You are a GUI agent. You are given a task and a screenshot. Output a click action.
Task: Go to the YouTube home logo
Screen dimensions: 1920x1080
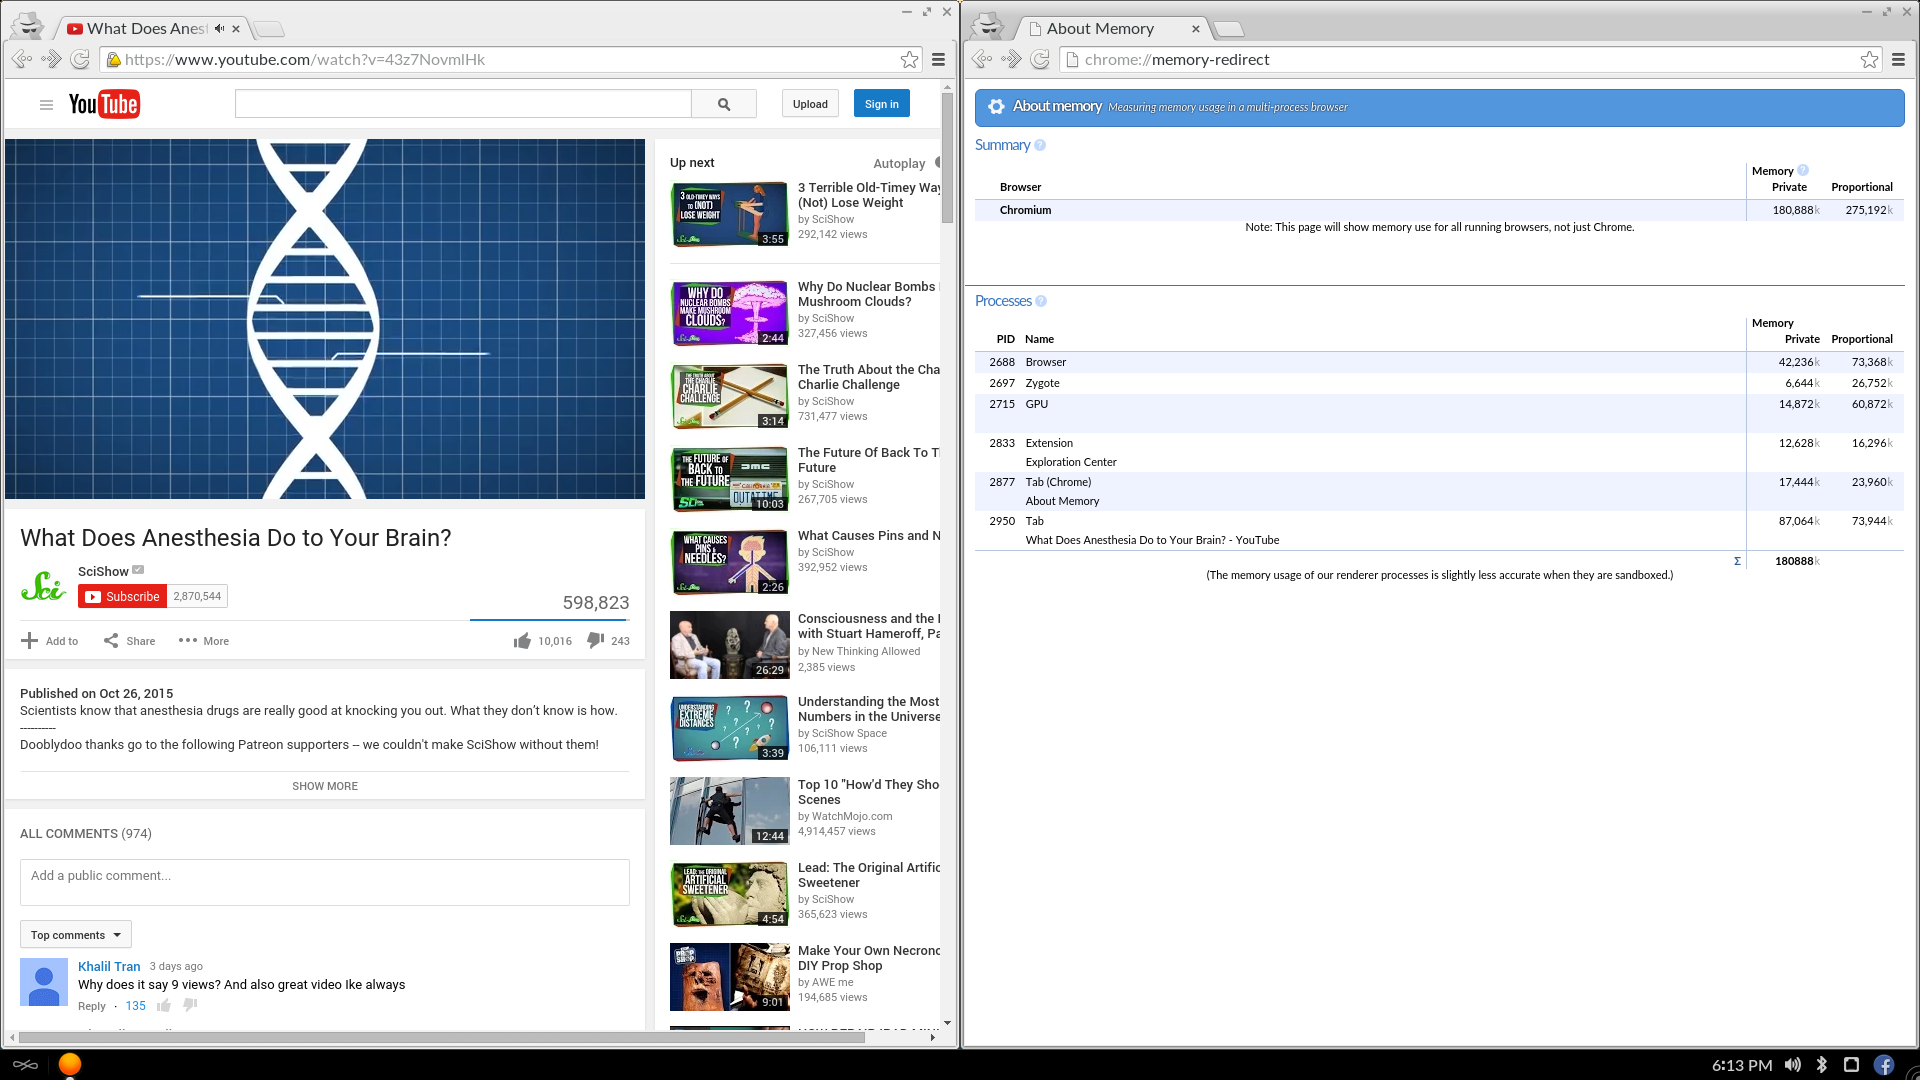click(x=104, y=104)
